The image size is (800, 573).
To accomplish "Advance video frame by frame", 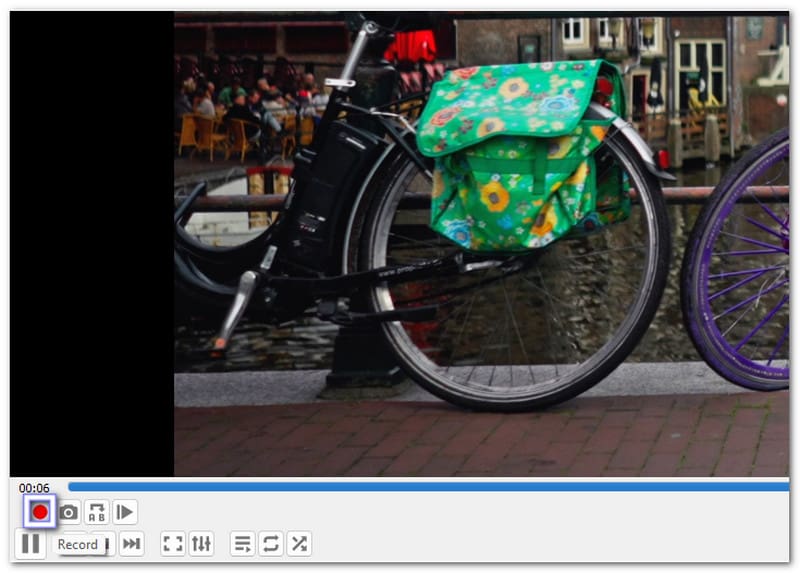I will [125, 513].
